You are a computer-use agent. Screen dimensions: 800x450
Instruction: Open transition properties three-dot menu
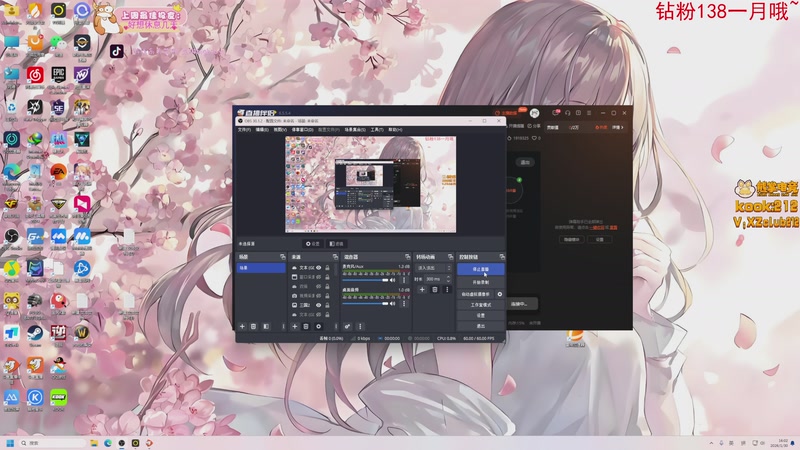(447, 290)
